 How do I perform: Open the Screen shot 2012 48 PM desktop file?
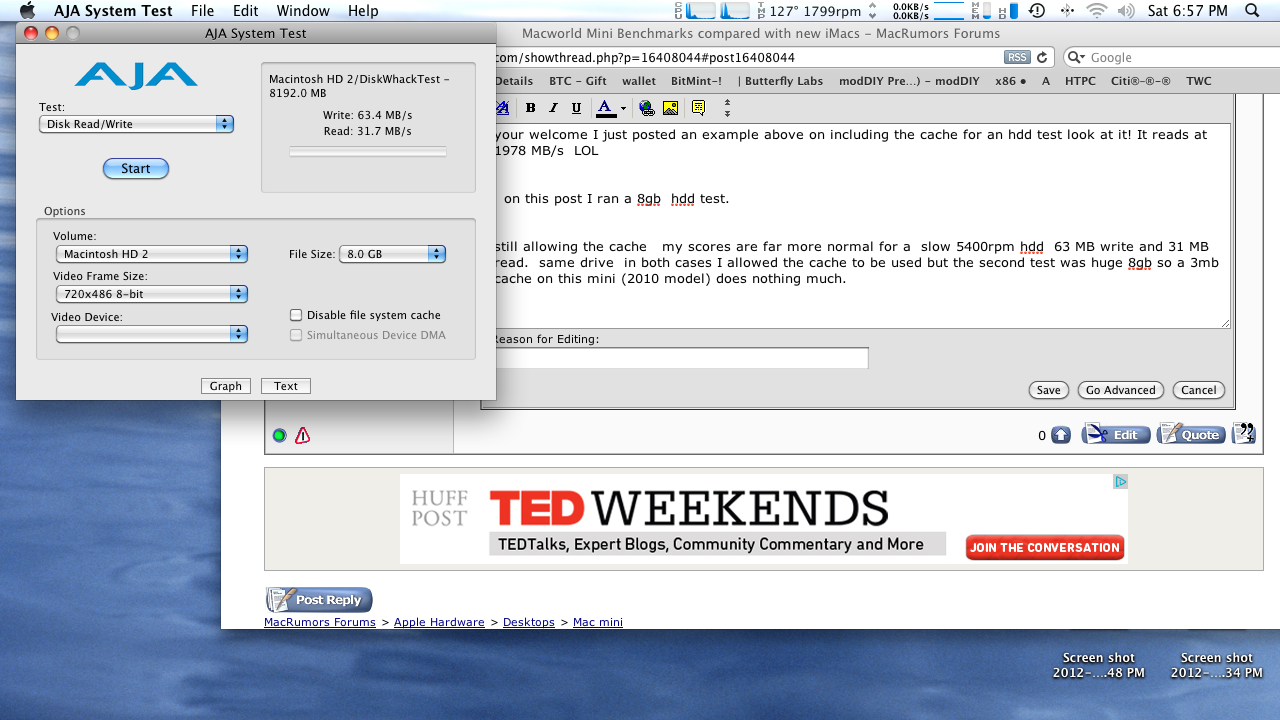(1098, 665)
